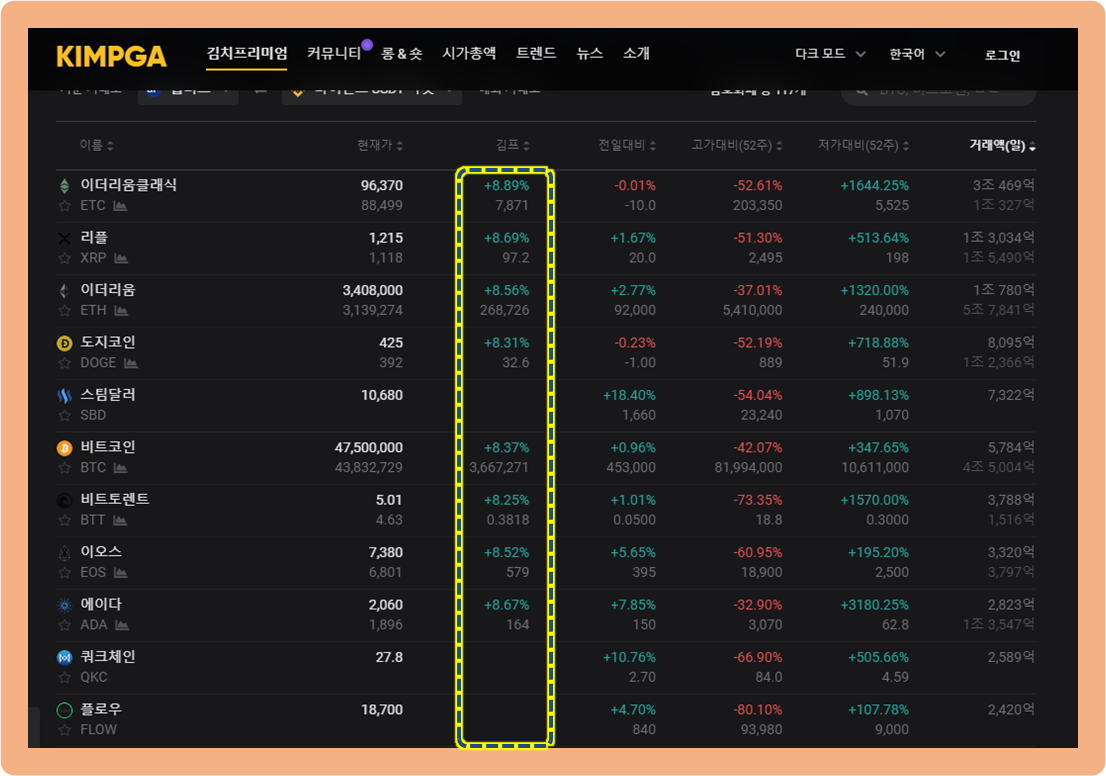
Task: Open the DOGE chart icon
Action: point(131,363)
